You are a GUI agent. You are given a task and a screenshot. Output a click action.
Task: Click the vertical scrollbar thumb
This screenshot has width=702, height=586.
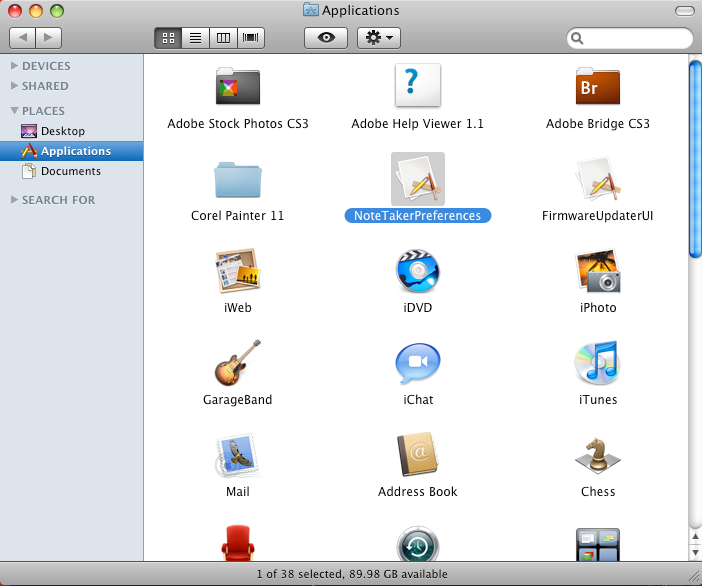point(695,159)
